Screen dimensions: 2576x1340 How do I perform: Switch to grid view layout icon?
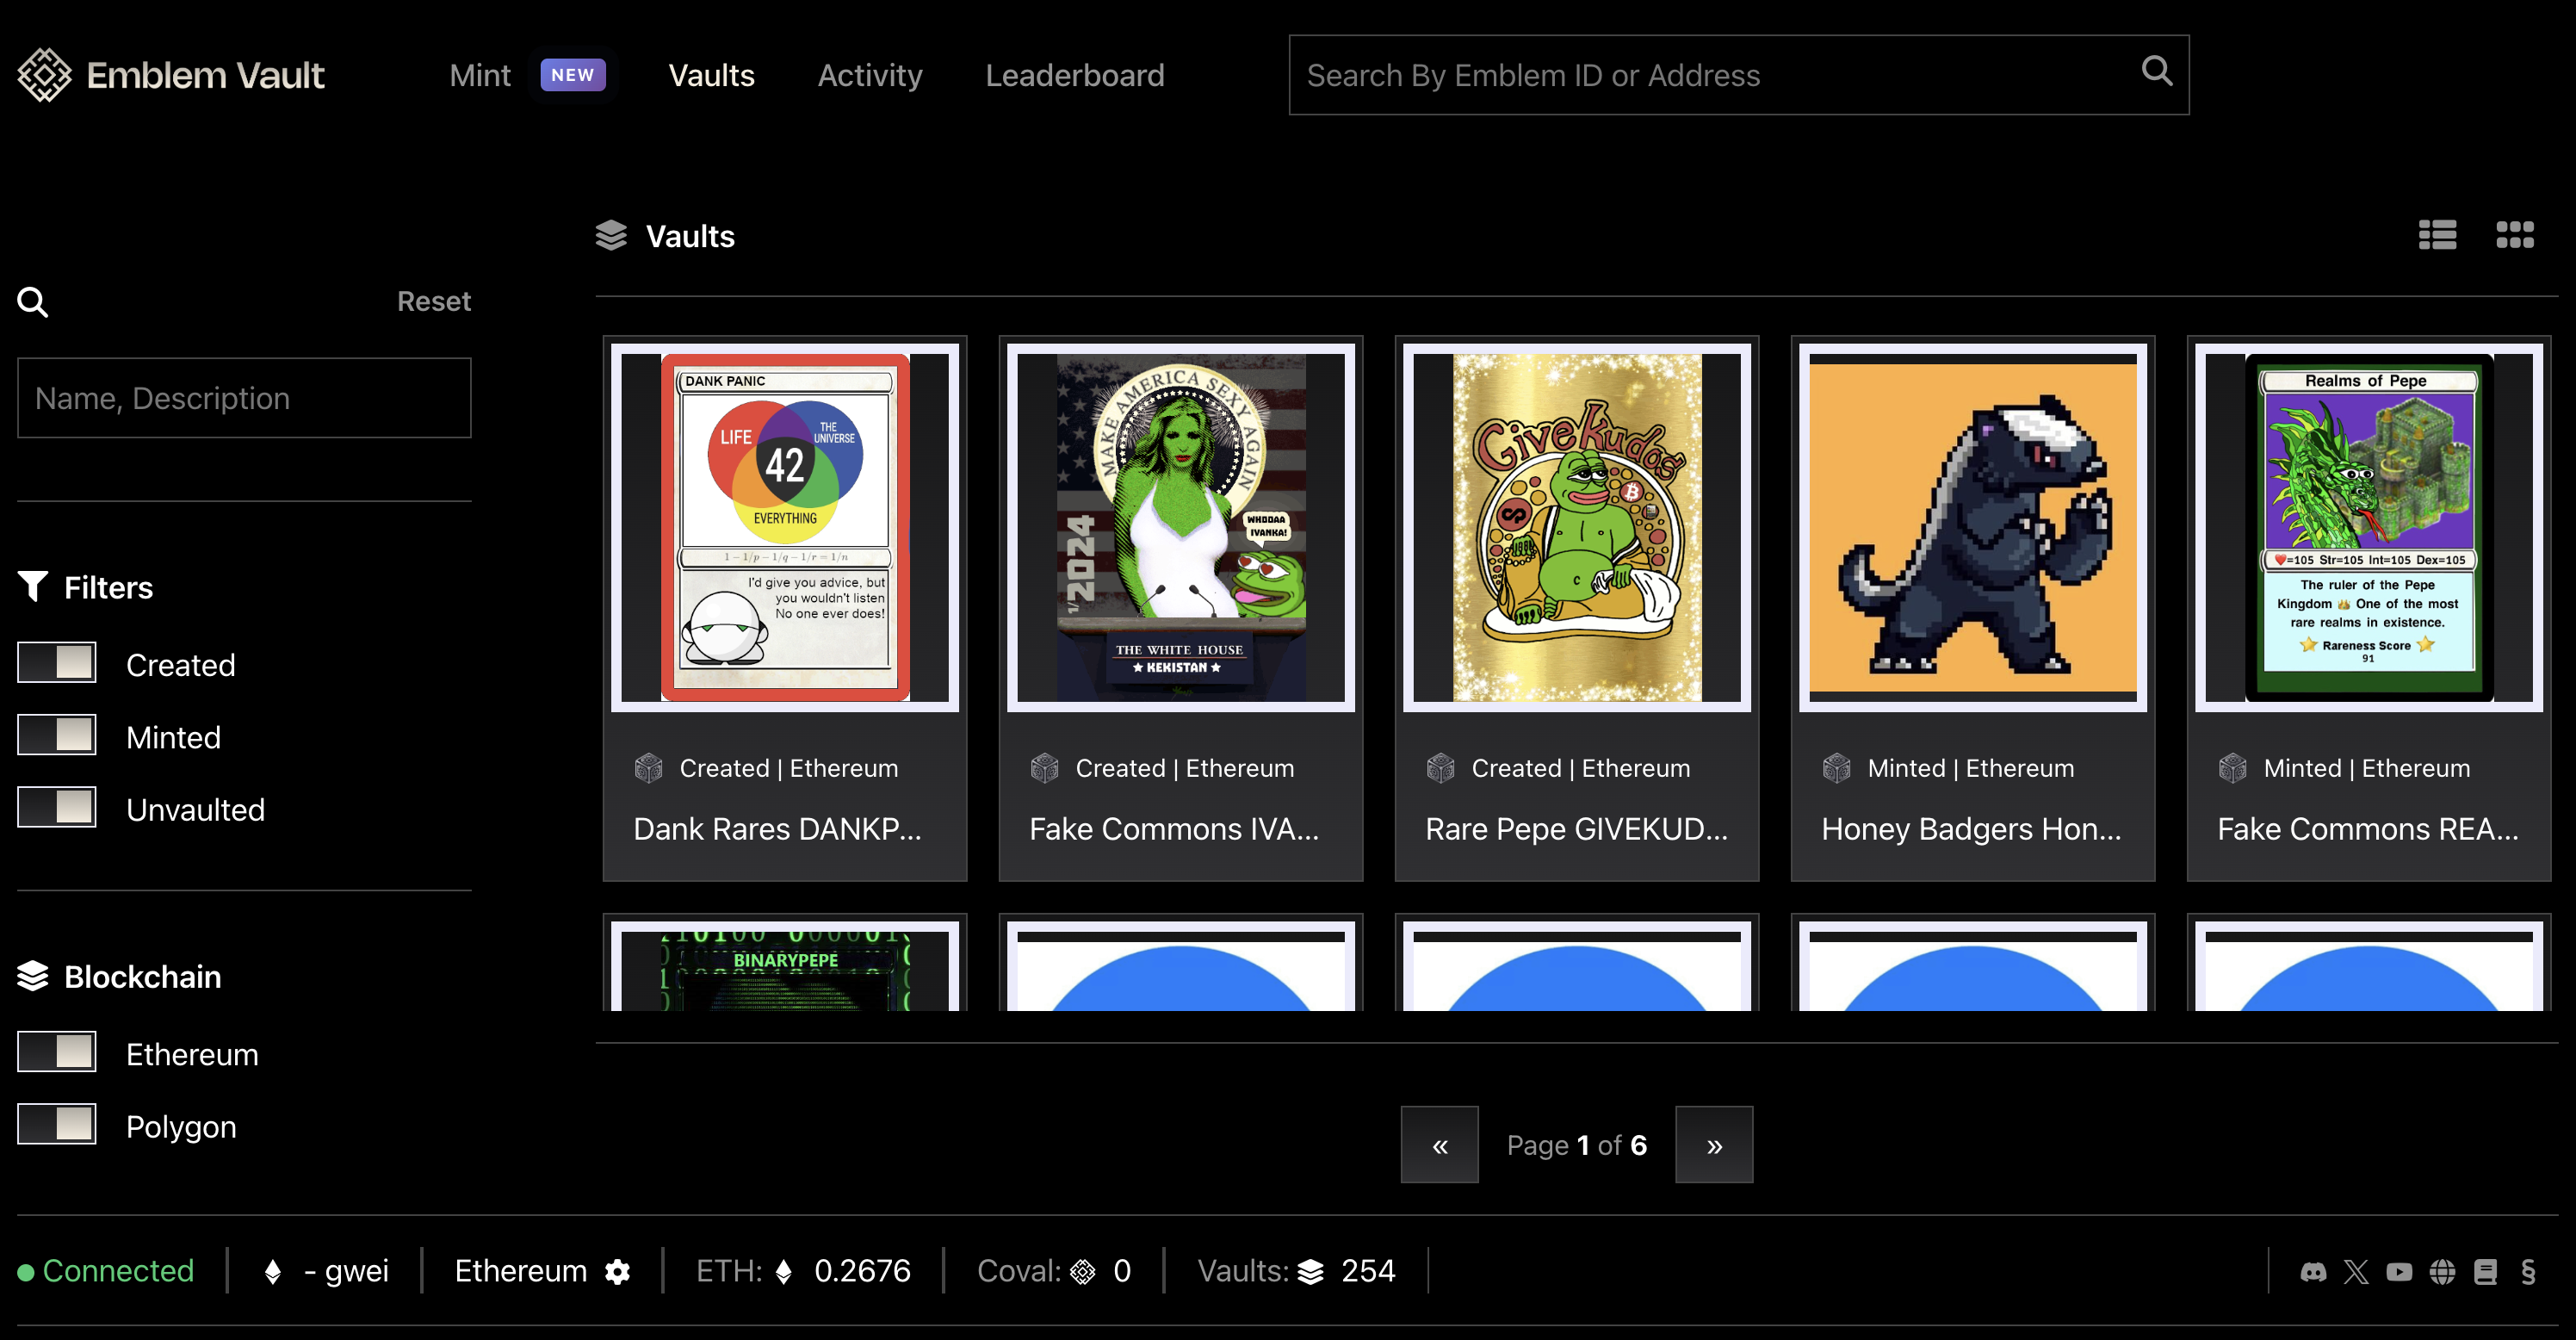point(2514,235)
